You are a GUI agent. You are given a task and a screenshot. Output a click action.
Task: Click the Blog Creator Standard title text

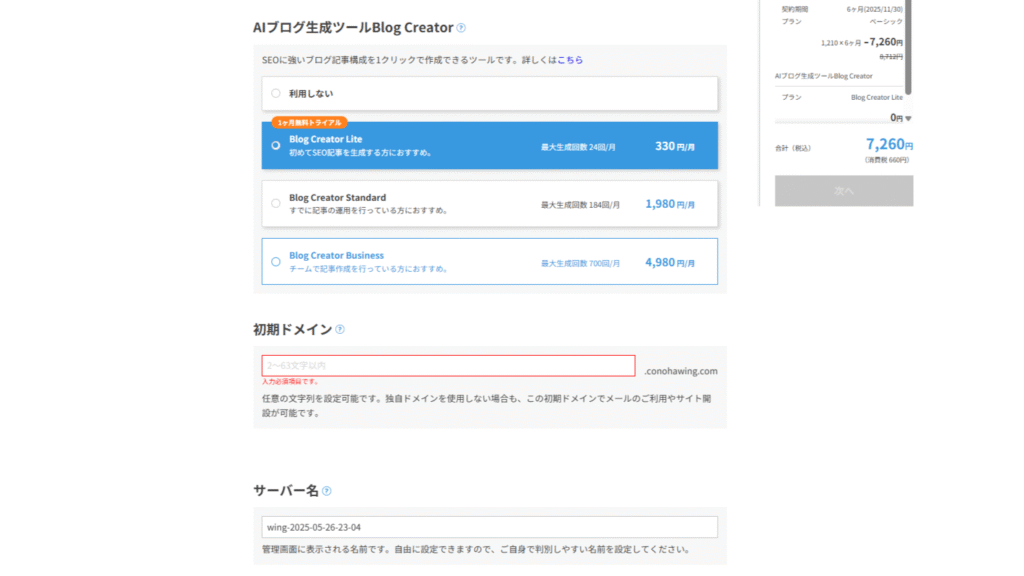pyautogui.click(x=338, y=197)
